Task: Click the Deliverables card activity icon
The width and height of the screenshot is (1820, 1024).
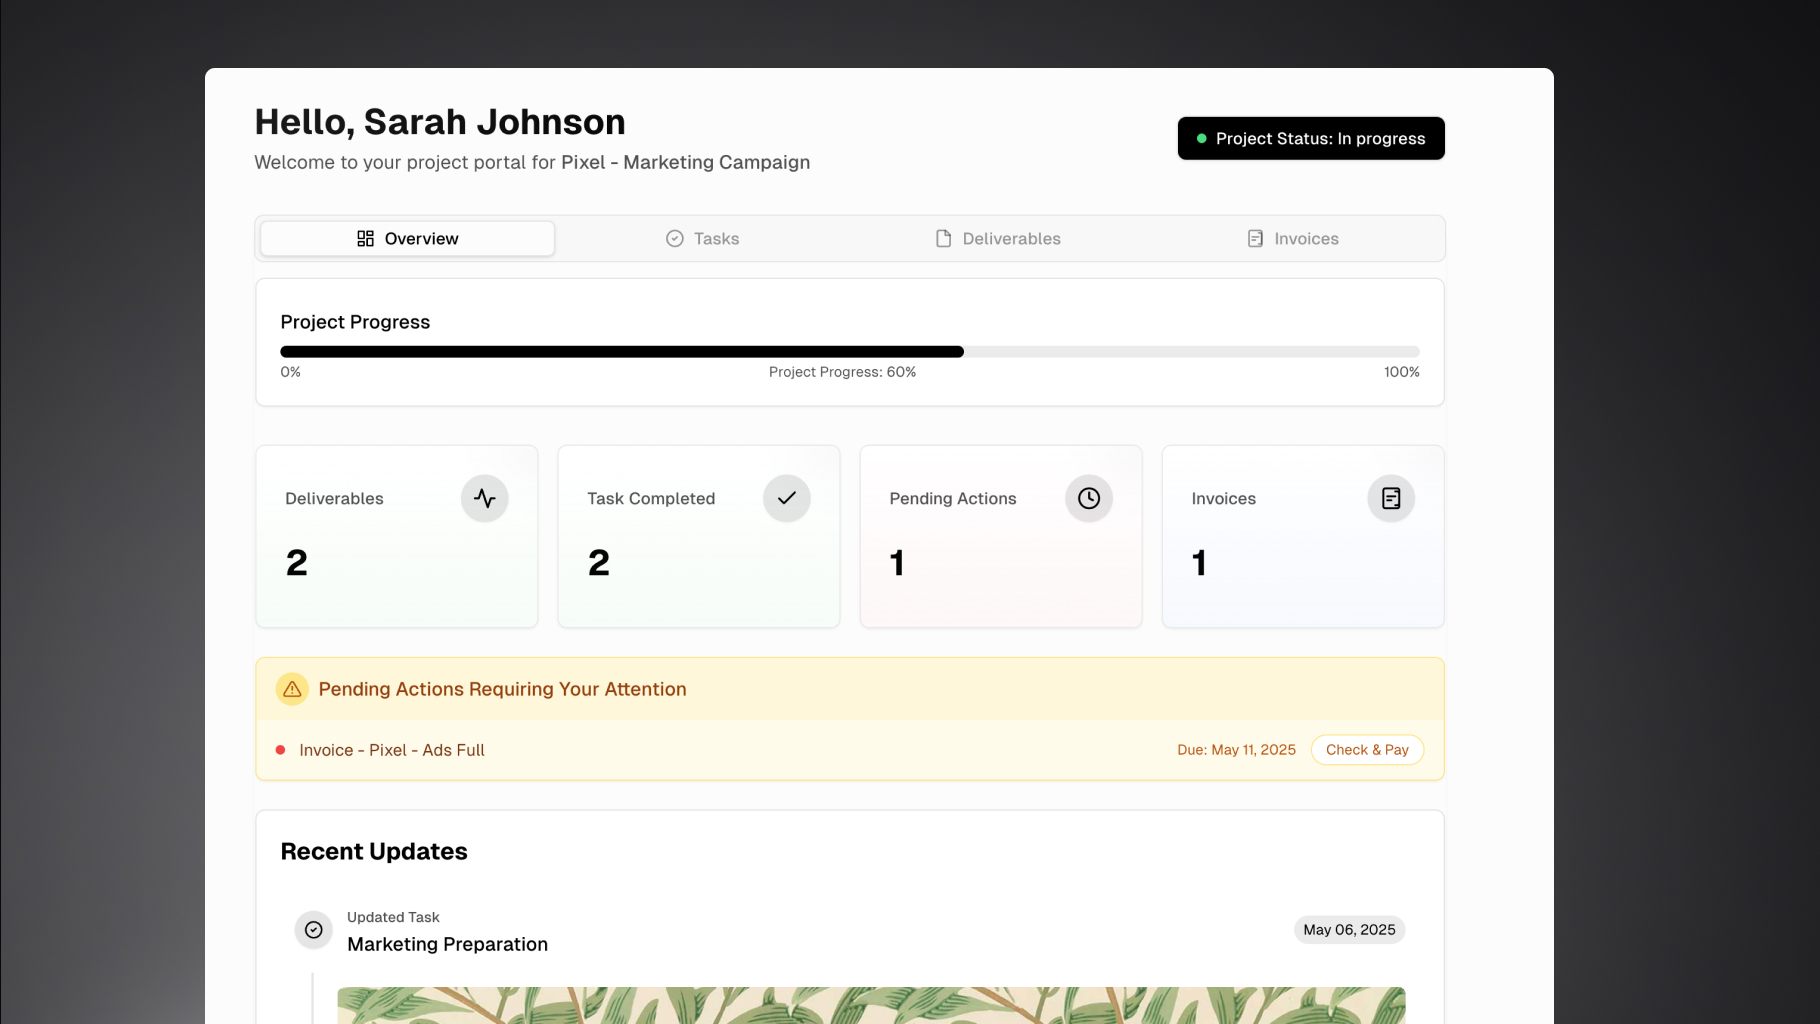Action: click(485, 498)
